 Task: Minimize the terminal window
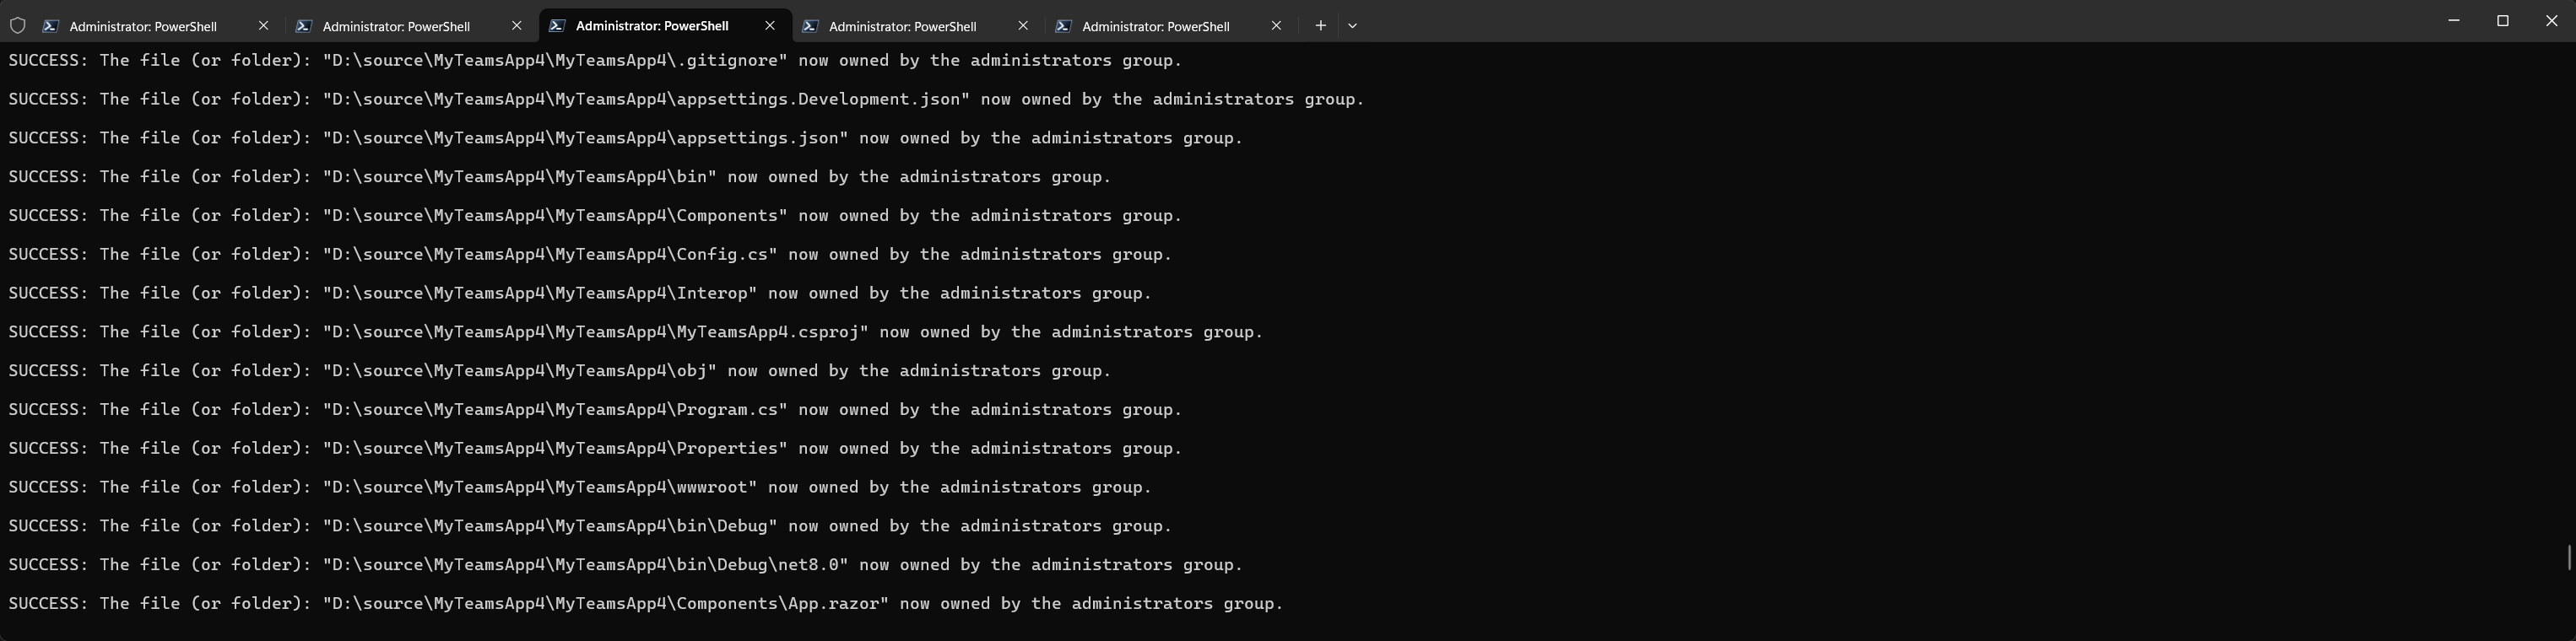[2453, 21]
